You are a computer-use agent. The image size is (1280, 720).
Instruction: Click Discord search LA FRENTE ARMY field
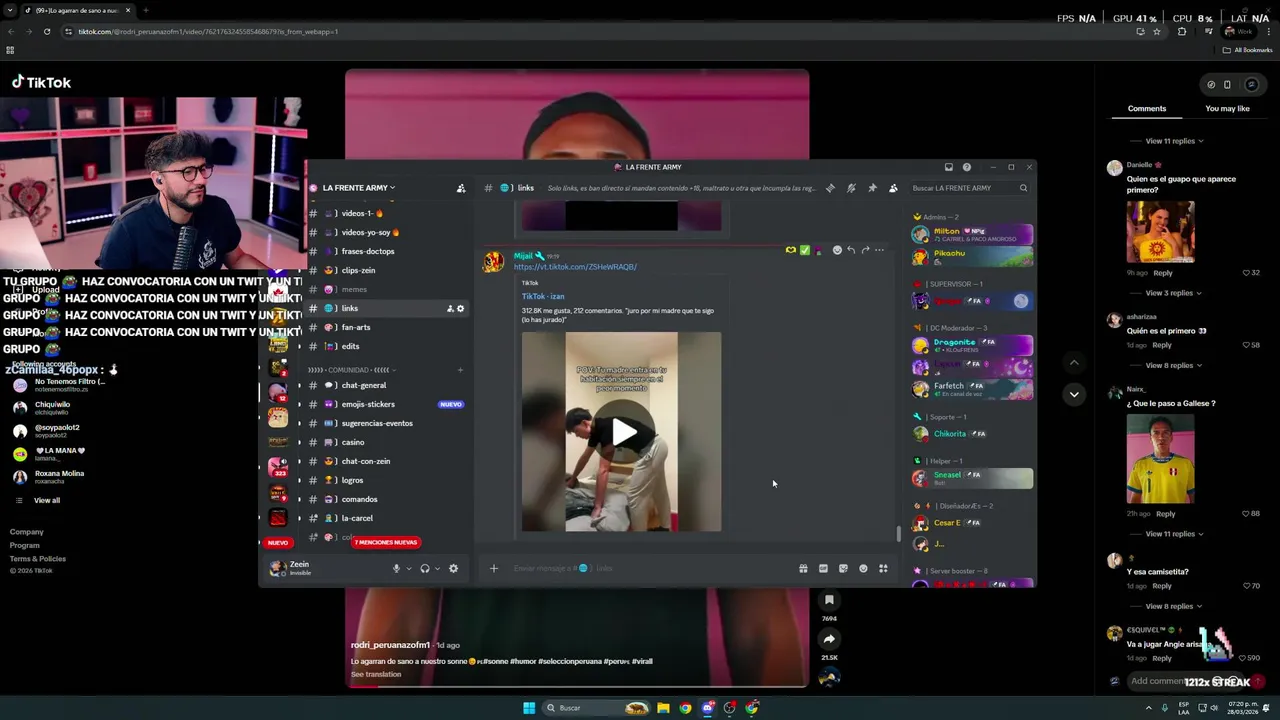(968, 188)
